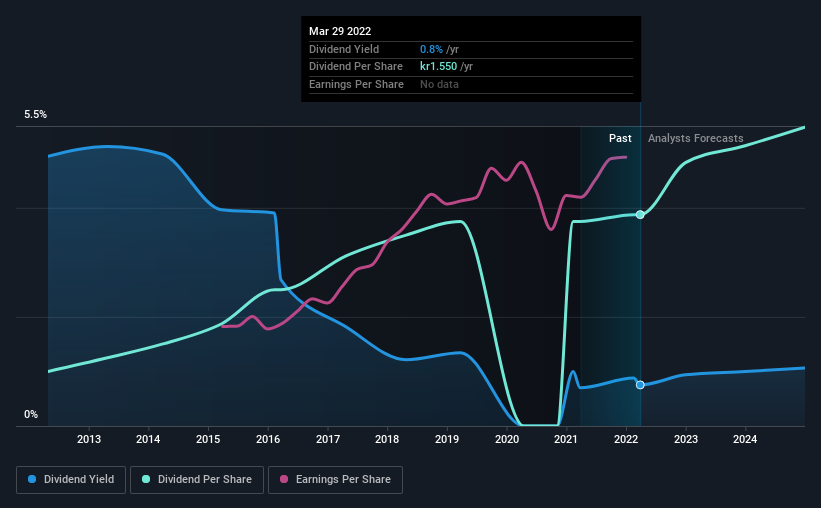Select the blue Dividend Yield data point marker
The image size is (821, 508).
coord(640,385)
